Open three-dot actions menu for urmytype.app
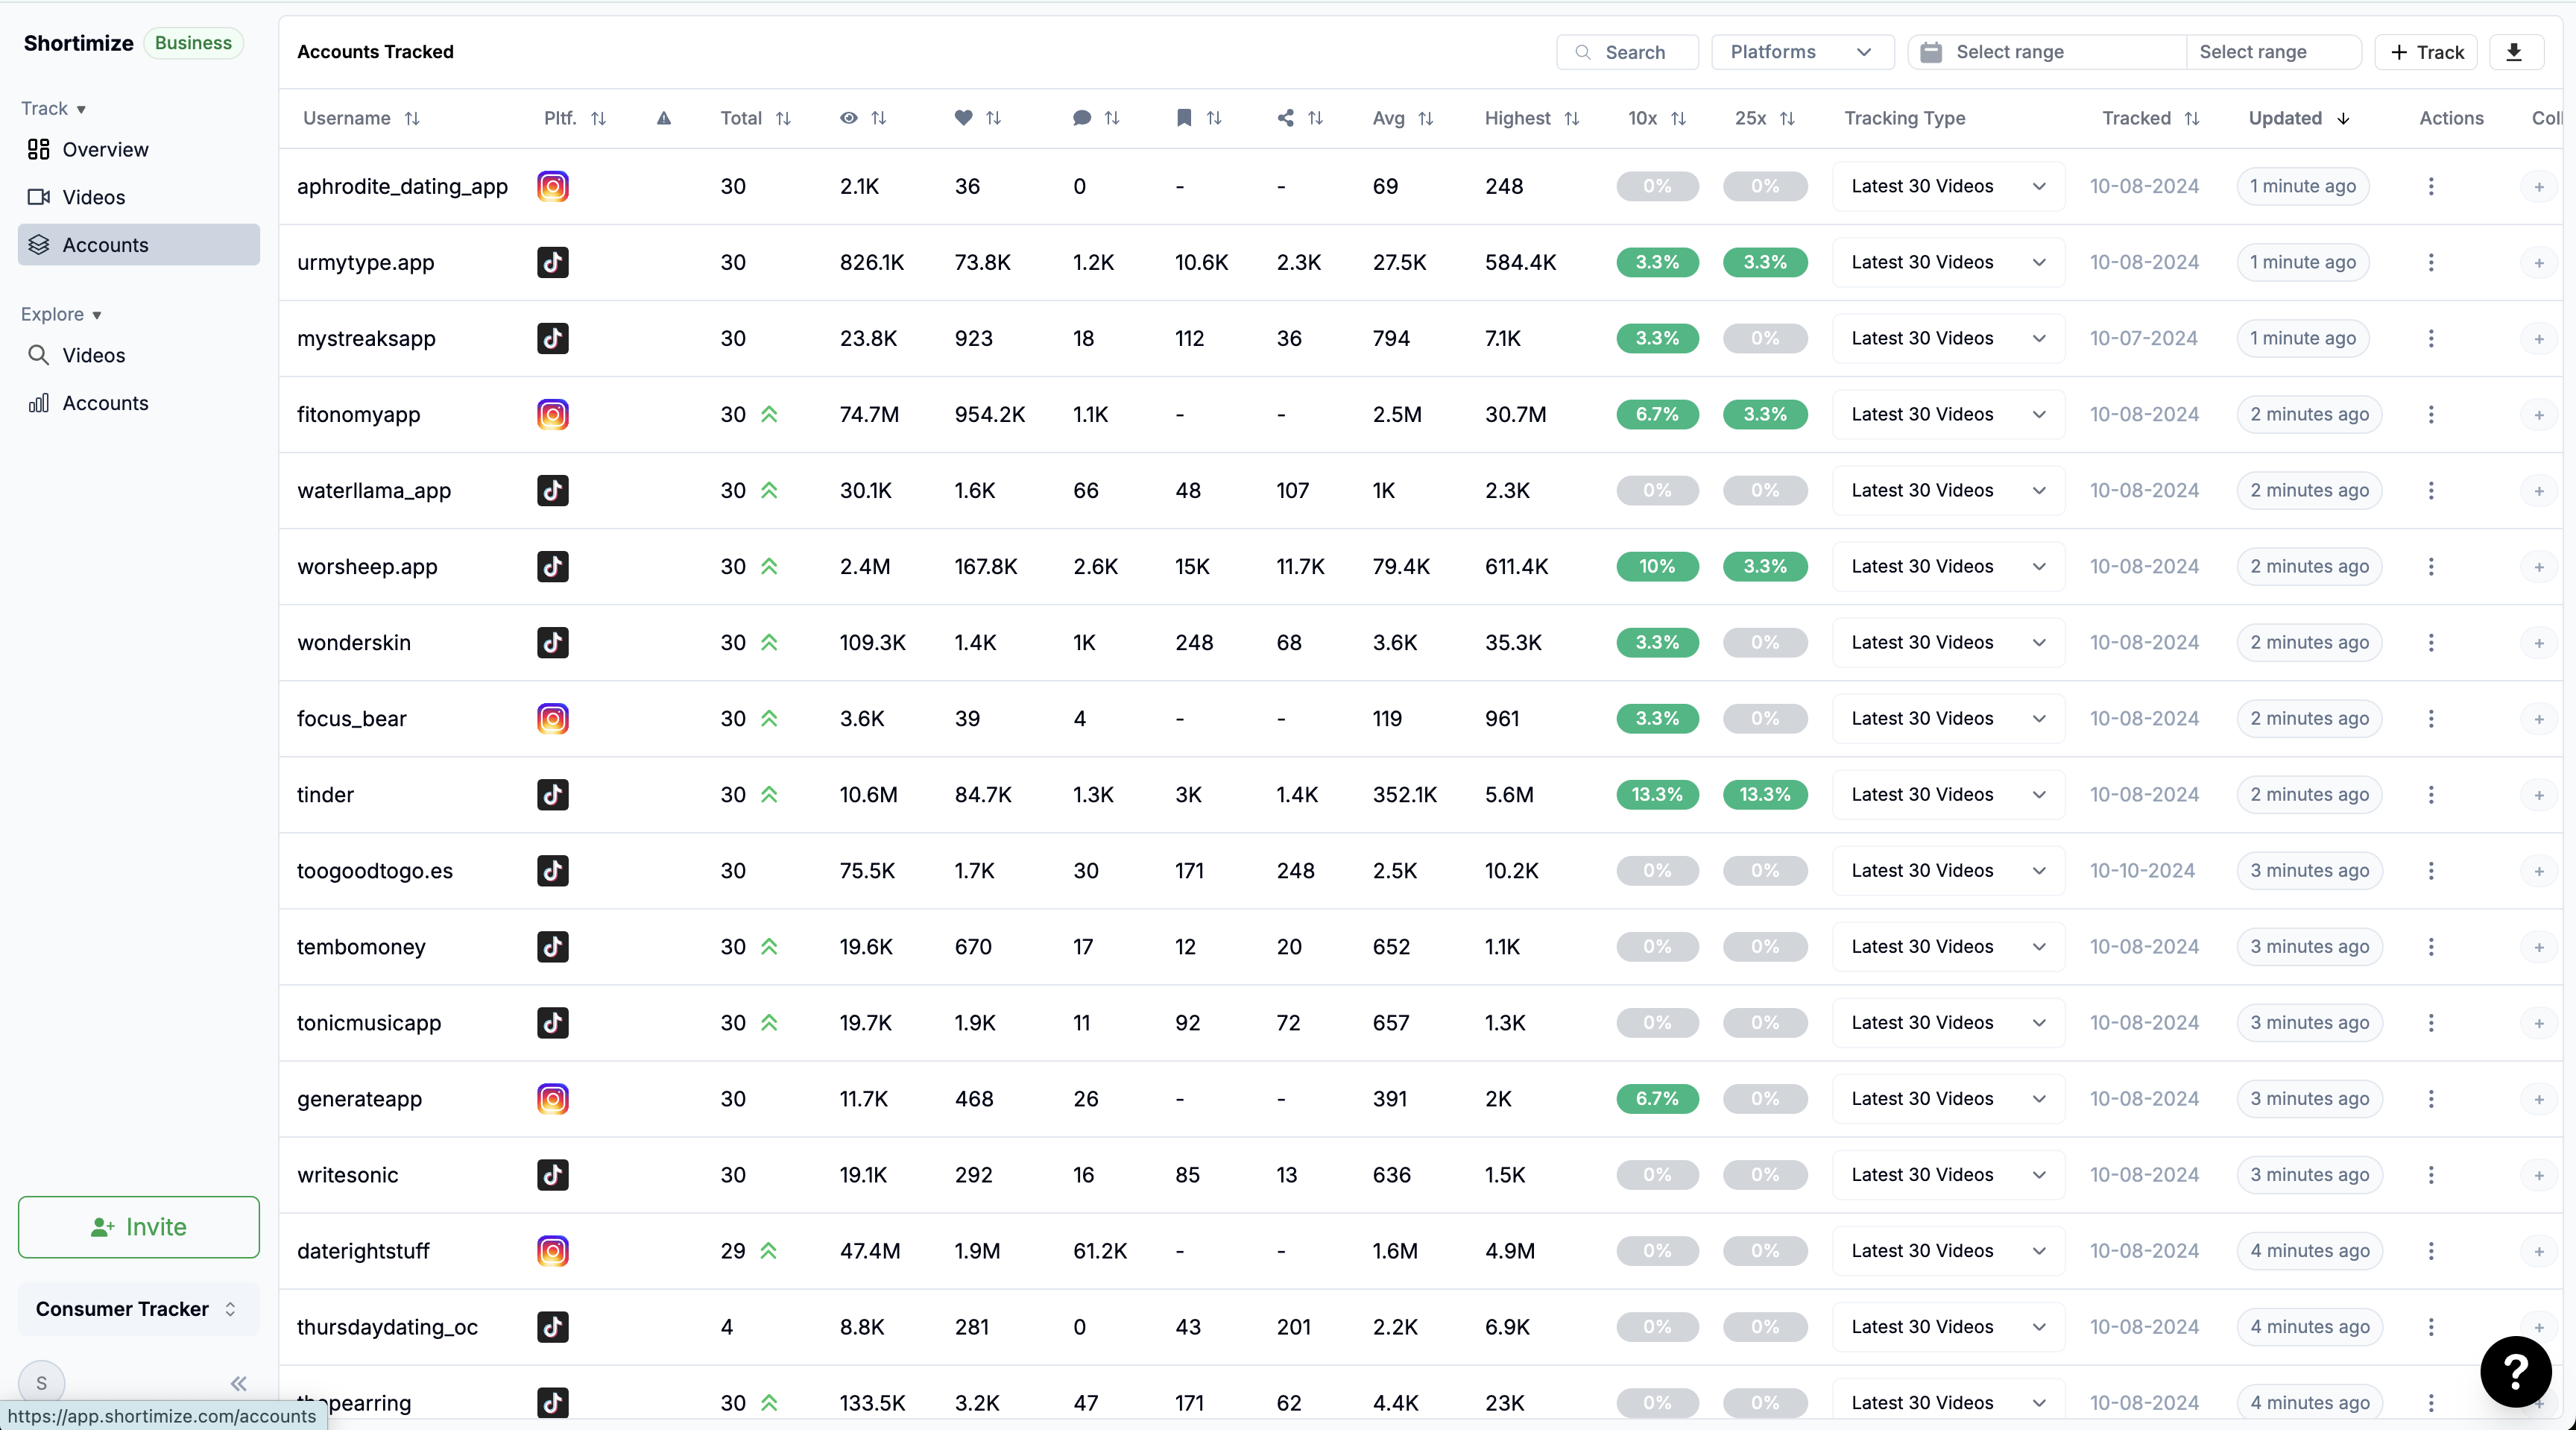 pos(2431,262)
